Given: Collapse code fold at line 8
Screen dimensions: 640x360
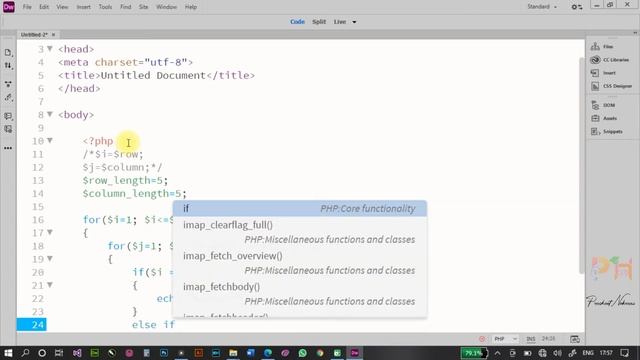Looking at the screenshot, I should click(50, 114).
